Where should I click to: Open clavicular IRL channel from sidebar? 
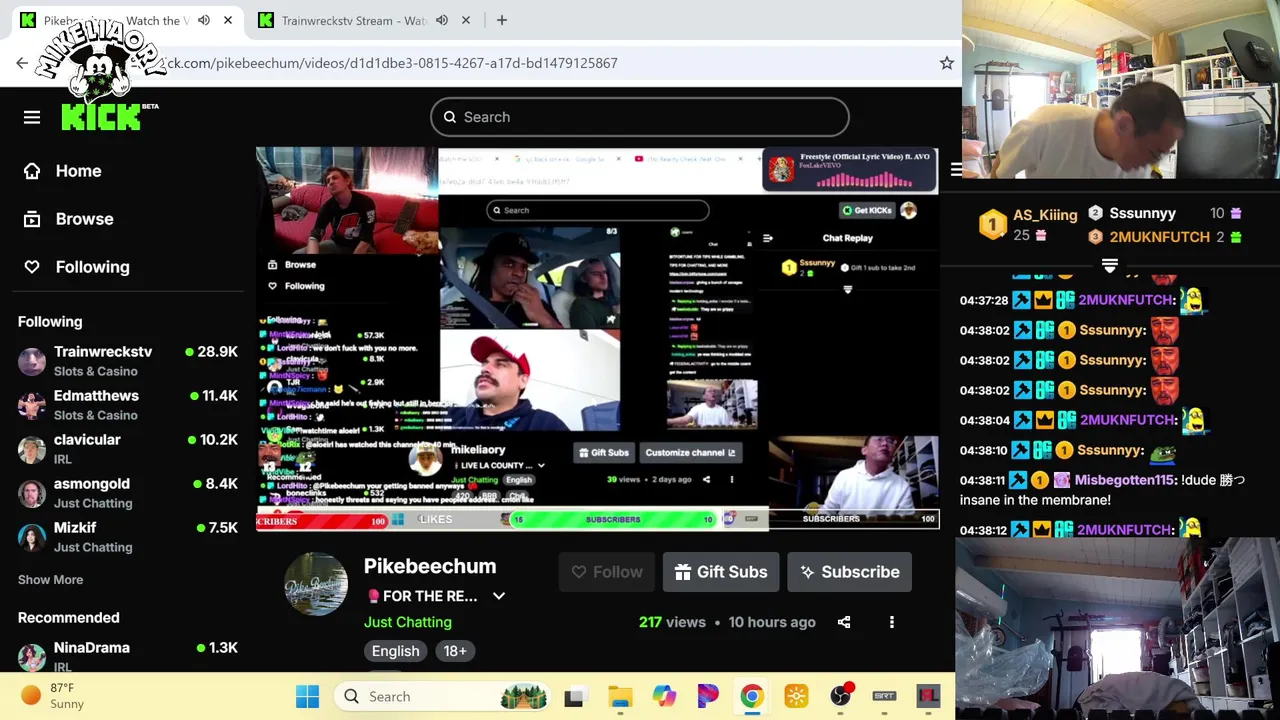[128, 449]
